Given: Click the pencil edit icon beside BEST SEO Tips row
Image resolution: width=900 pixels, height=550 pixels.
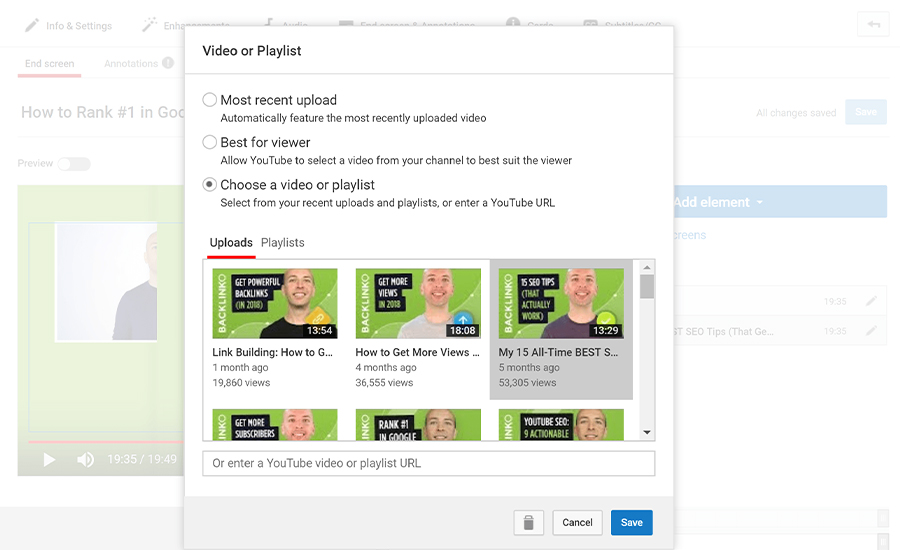Looking at the screenshot, I should 871,331.
